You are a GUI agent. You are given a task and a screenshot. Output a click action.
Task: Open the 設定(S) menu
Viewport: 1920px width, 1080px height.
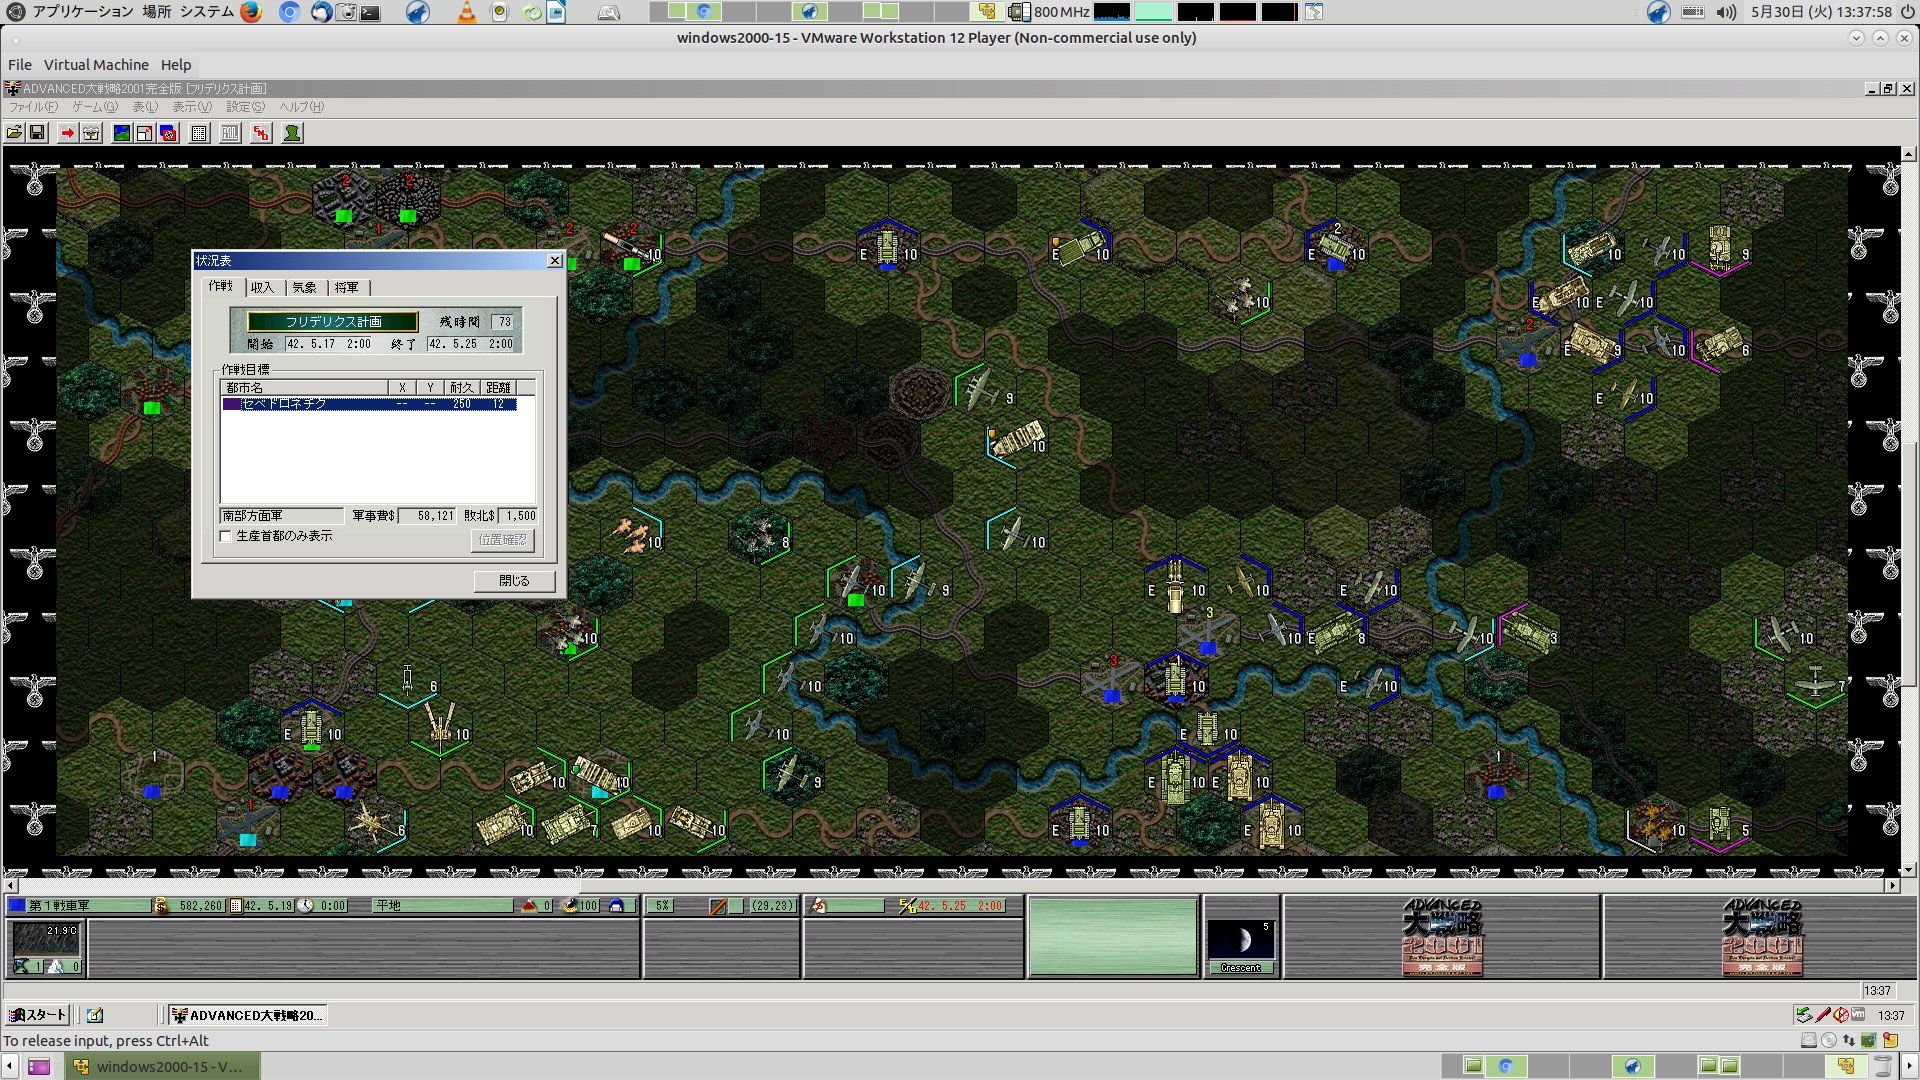[245, 107]
